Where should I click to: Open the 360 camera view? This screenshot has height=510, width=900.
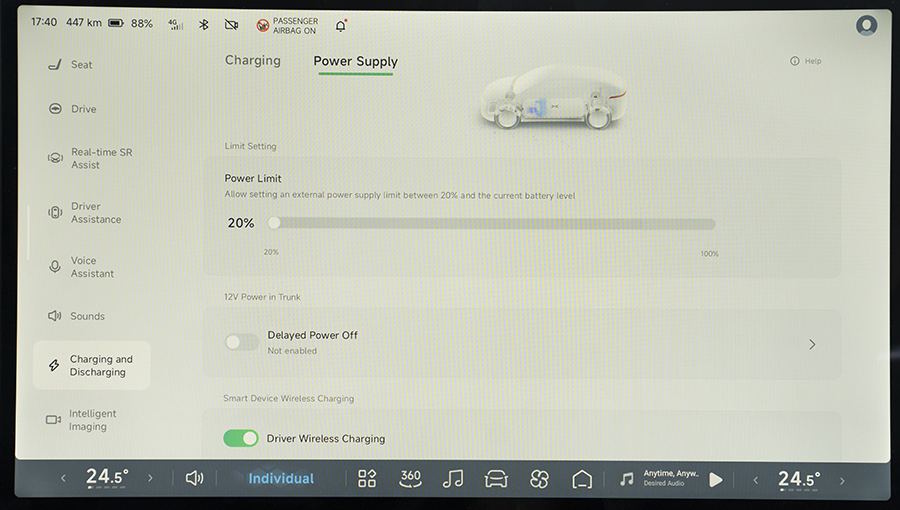(x=410, y=479)
